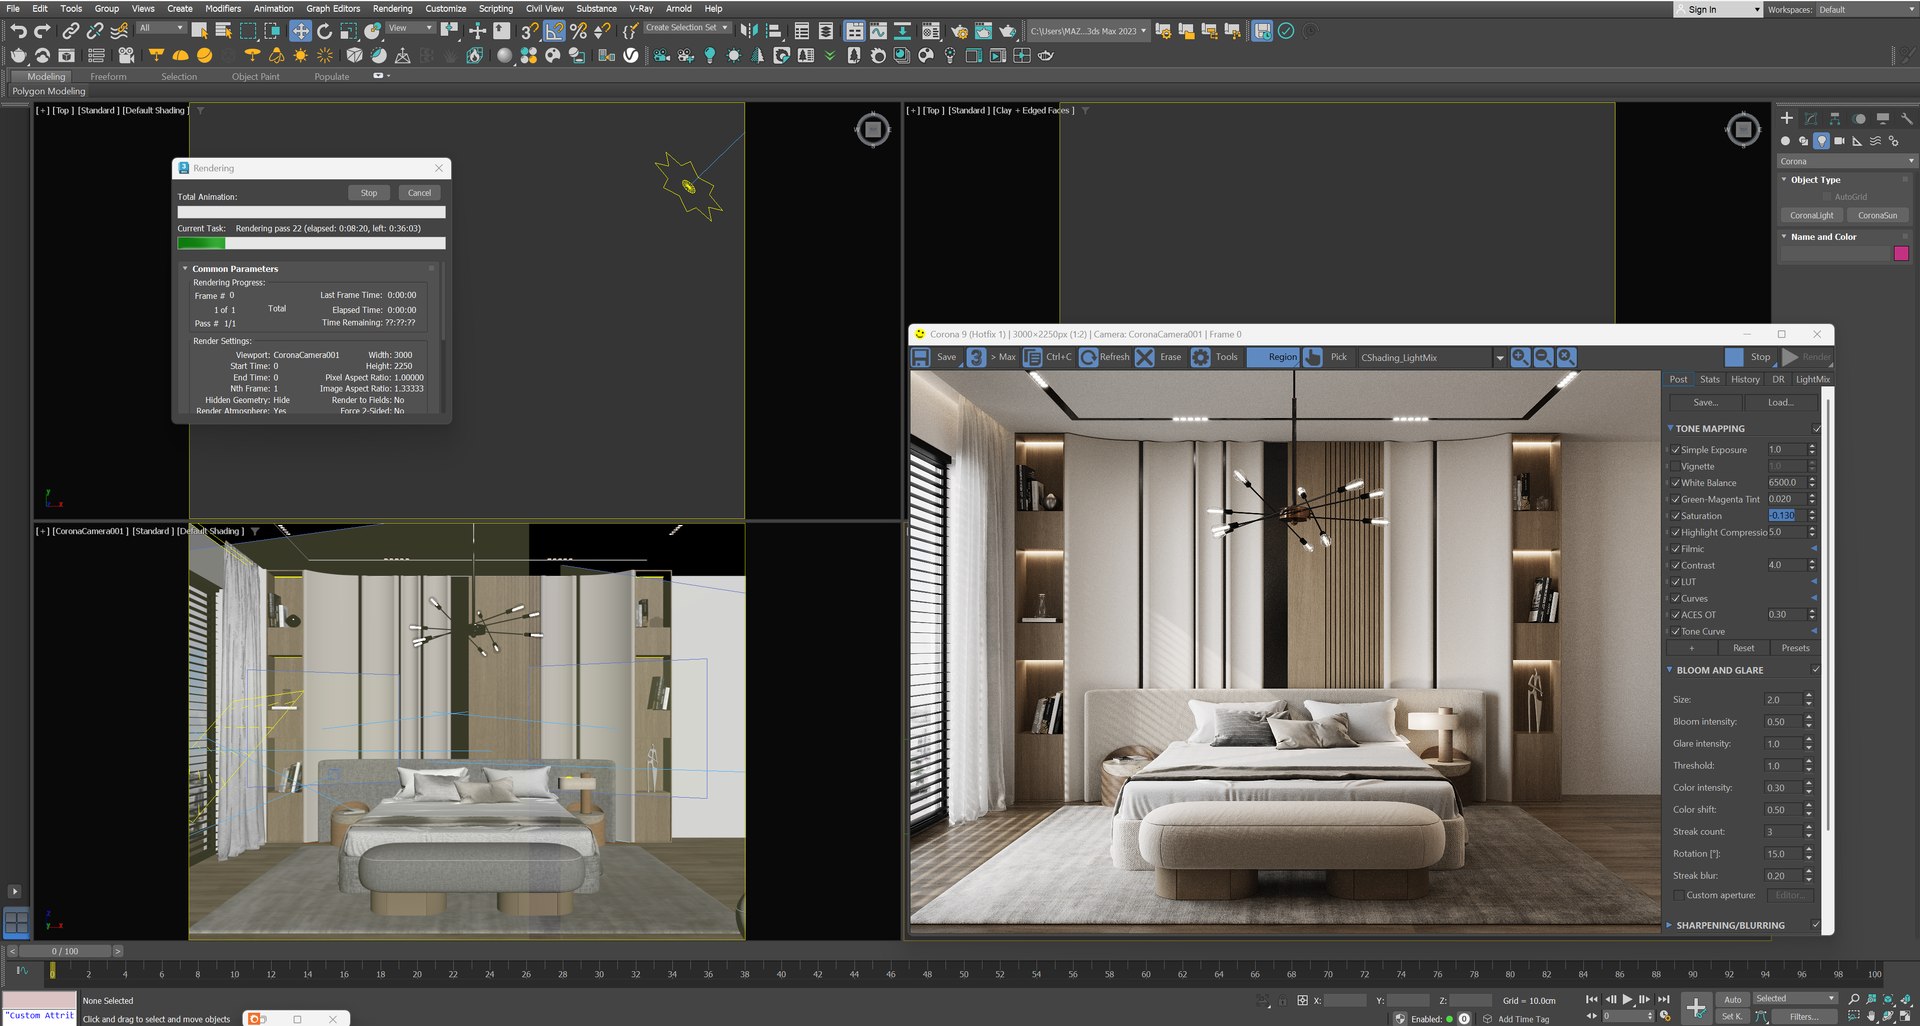Switch to the LightMix tab
Viewport: 1920px width, 1026px height.
coord(1812,379)
